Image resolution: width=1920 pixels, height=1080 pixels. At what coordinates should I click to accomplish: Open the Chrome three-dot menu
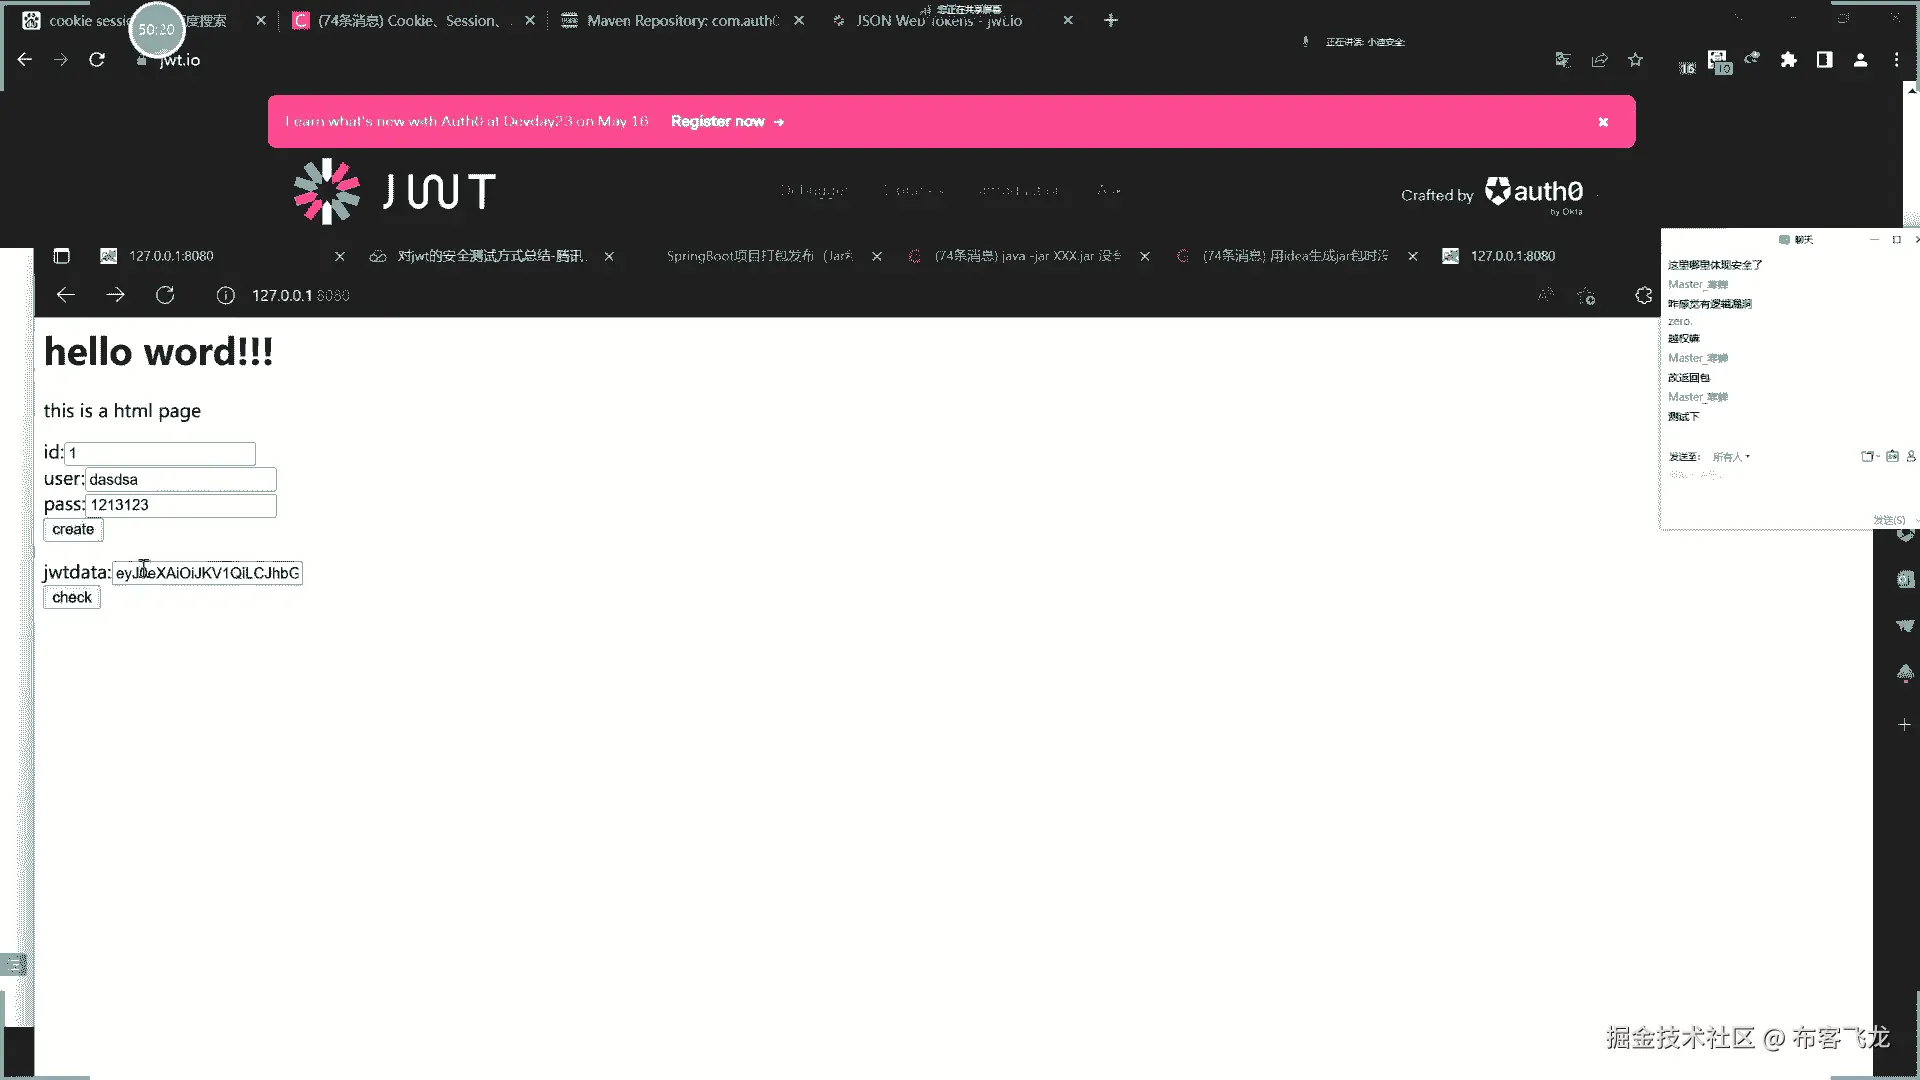point(1896,60)
